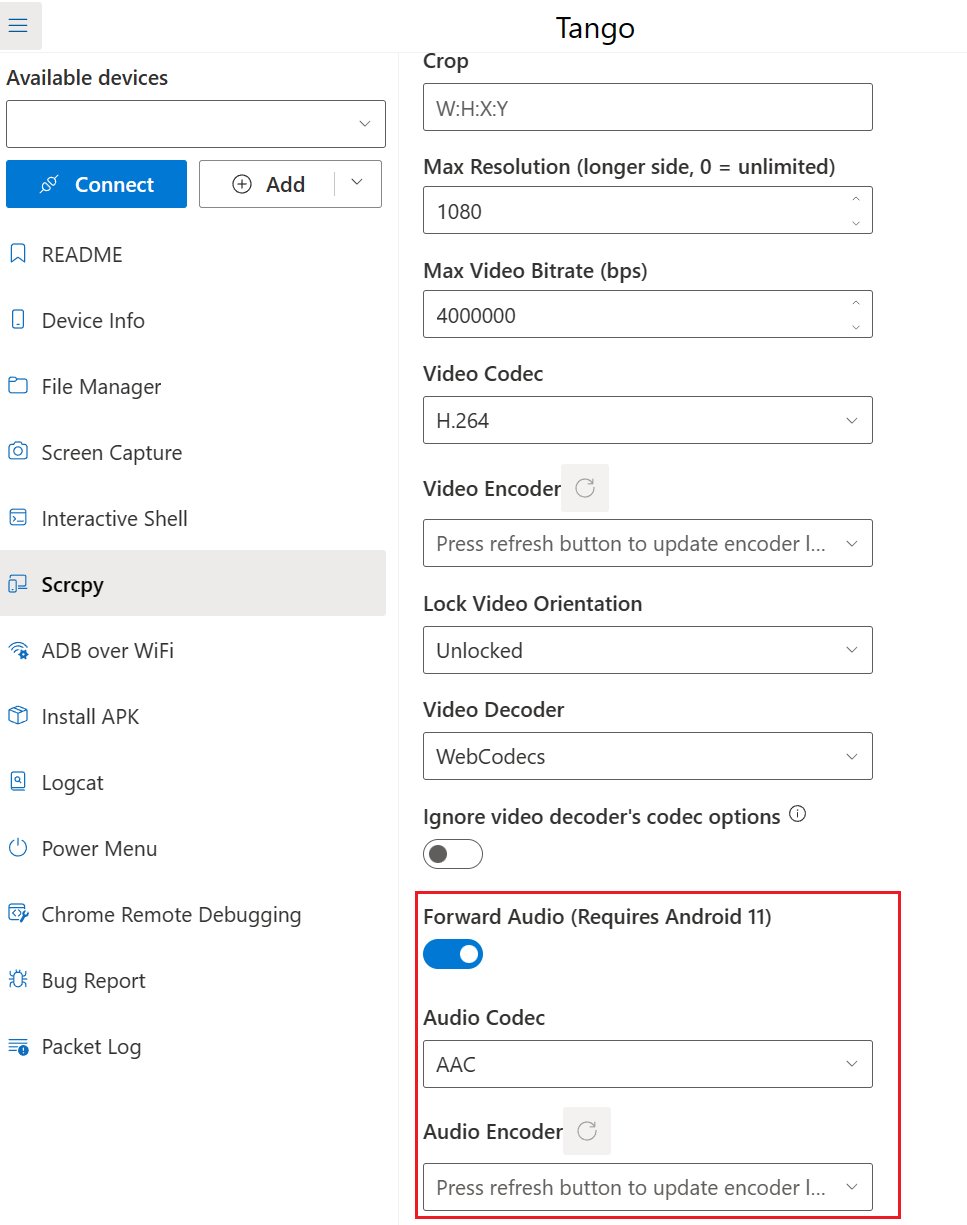Click the Add device button
This screenshot has width=967, height=1225.
(268, 184)
